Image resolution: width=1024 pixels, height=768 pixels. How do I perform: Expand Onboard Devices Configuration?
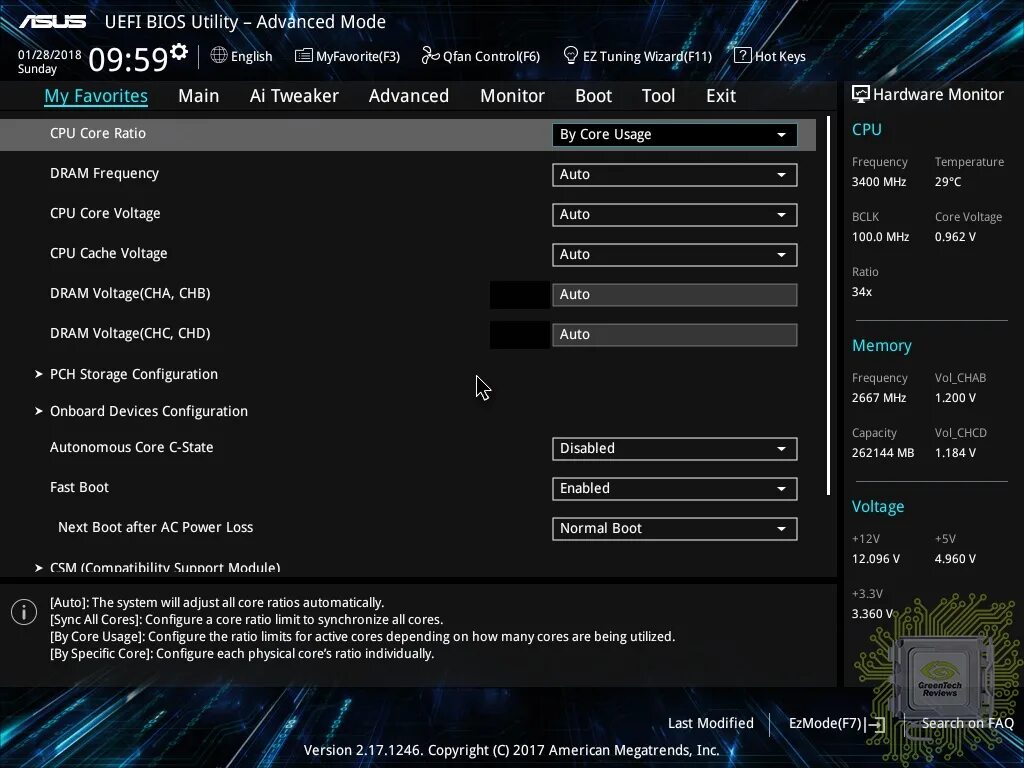click(x=148, y=411)
